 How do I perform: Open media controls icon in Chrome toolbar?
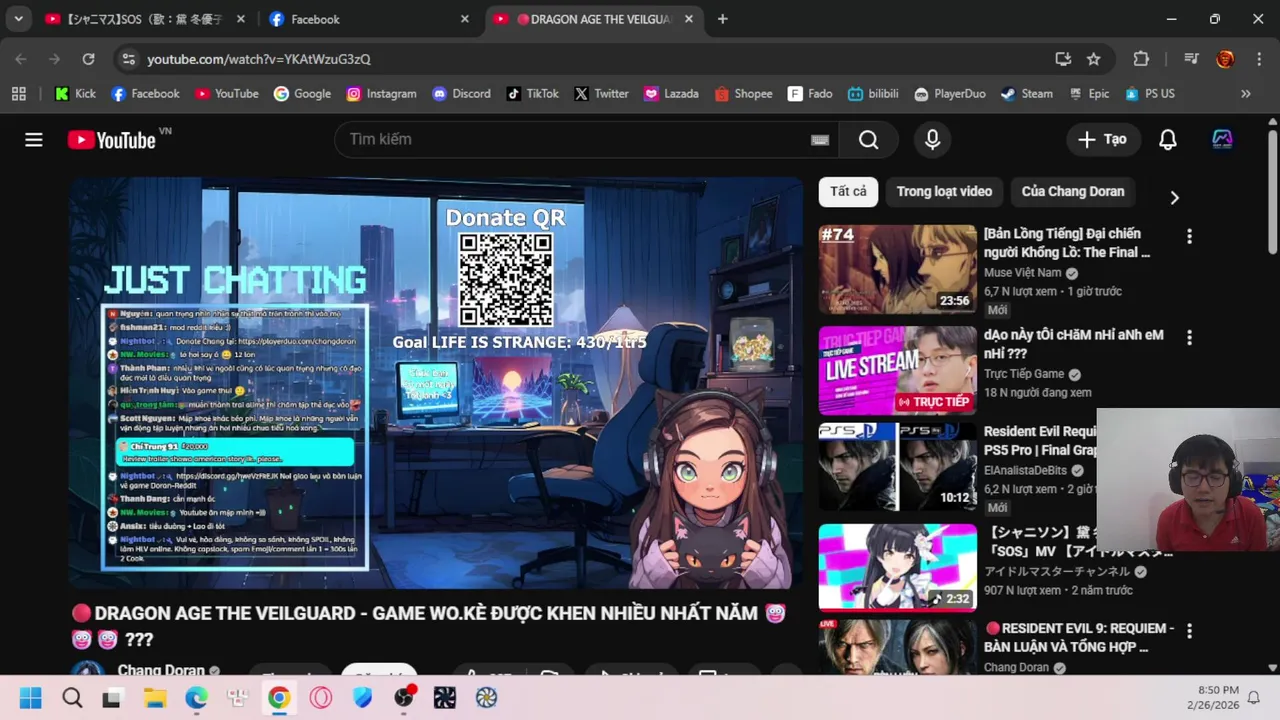pyautogui.click(x=1191, y=59)
